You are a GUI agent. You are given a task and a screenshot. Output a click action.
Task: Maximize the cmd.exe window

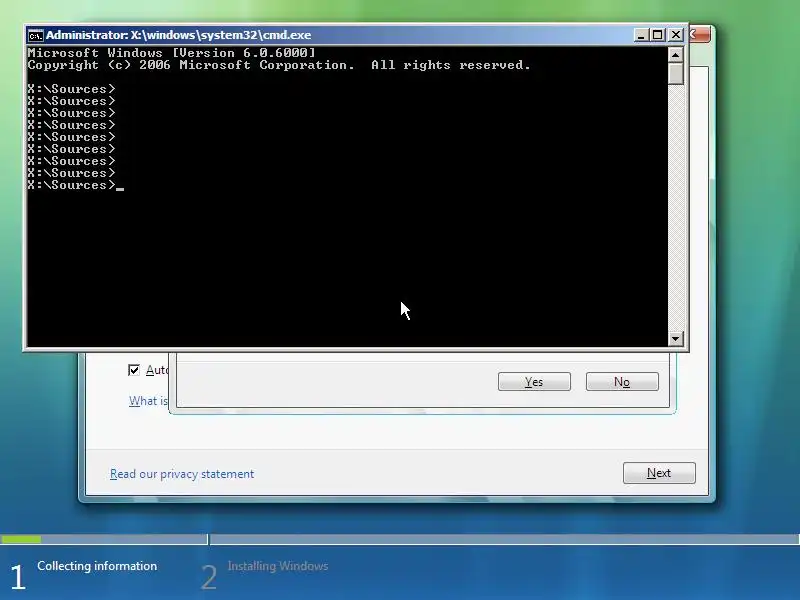658,35
